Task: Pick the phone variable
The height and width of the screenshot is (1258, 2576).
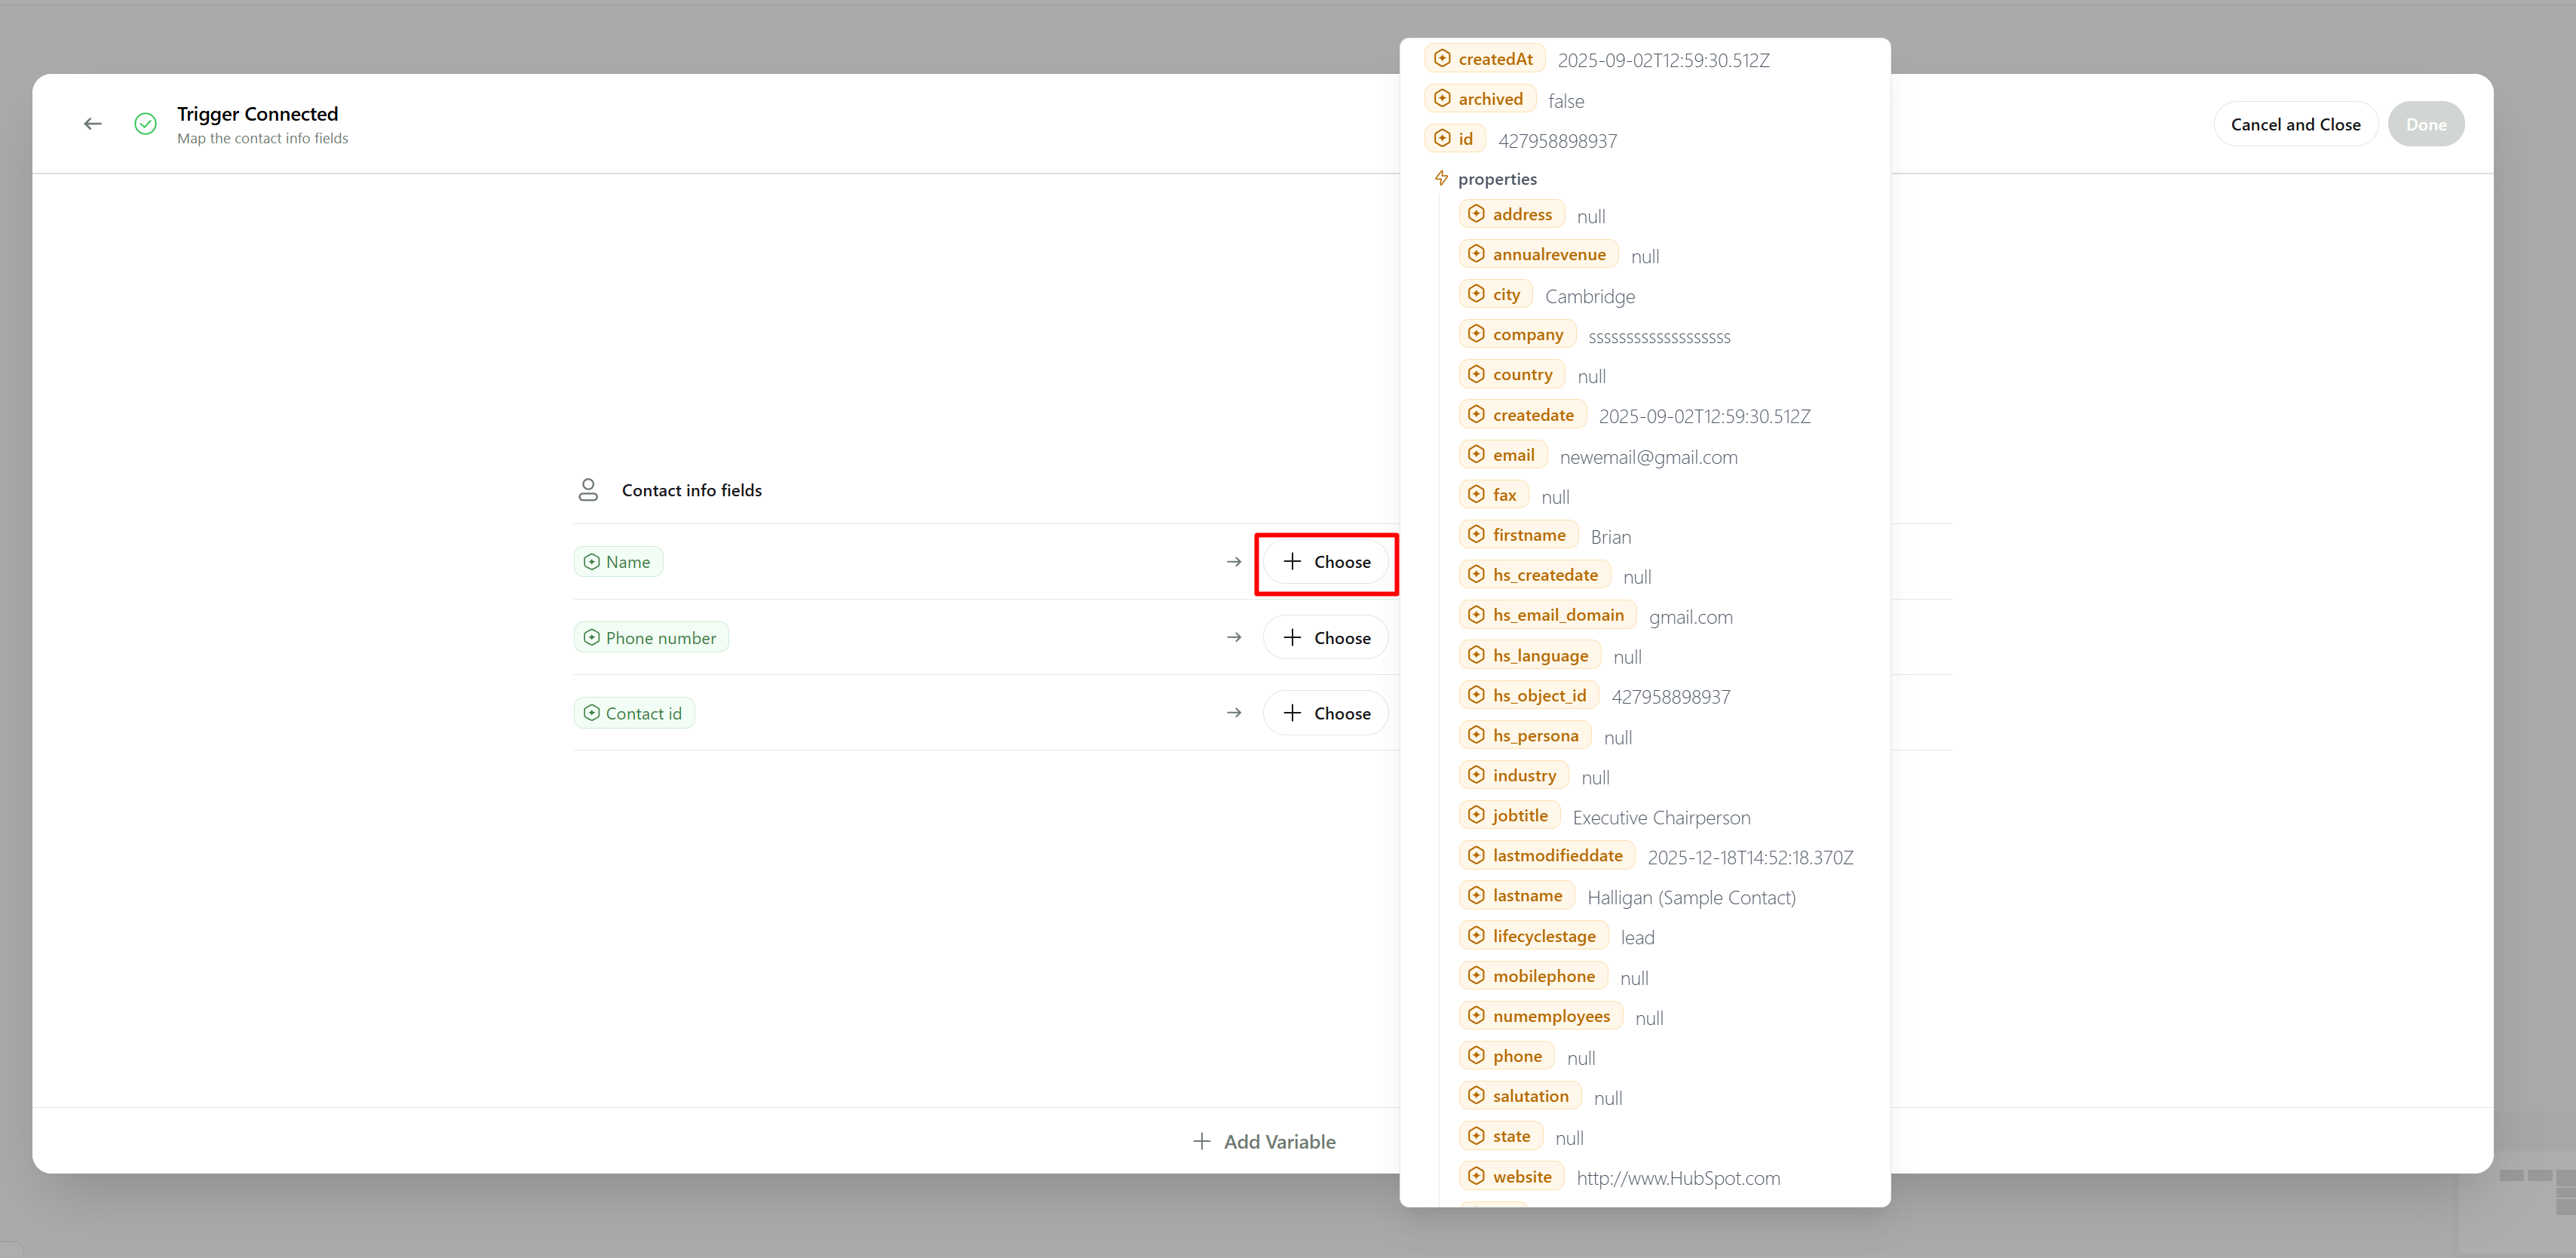Action: pyautogui.click(x=1507, y=1056)
